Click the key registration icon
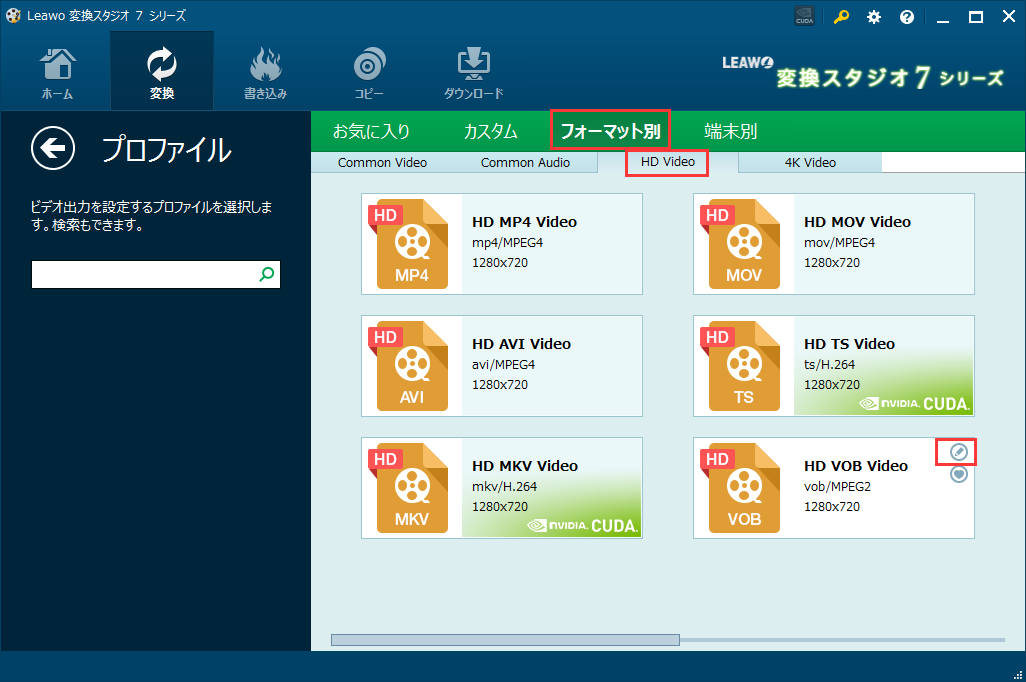Screen dimensions: 1026x682 tap(841, 17)
